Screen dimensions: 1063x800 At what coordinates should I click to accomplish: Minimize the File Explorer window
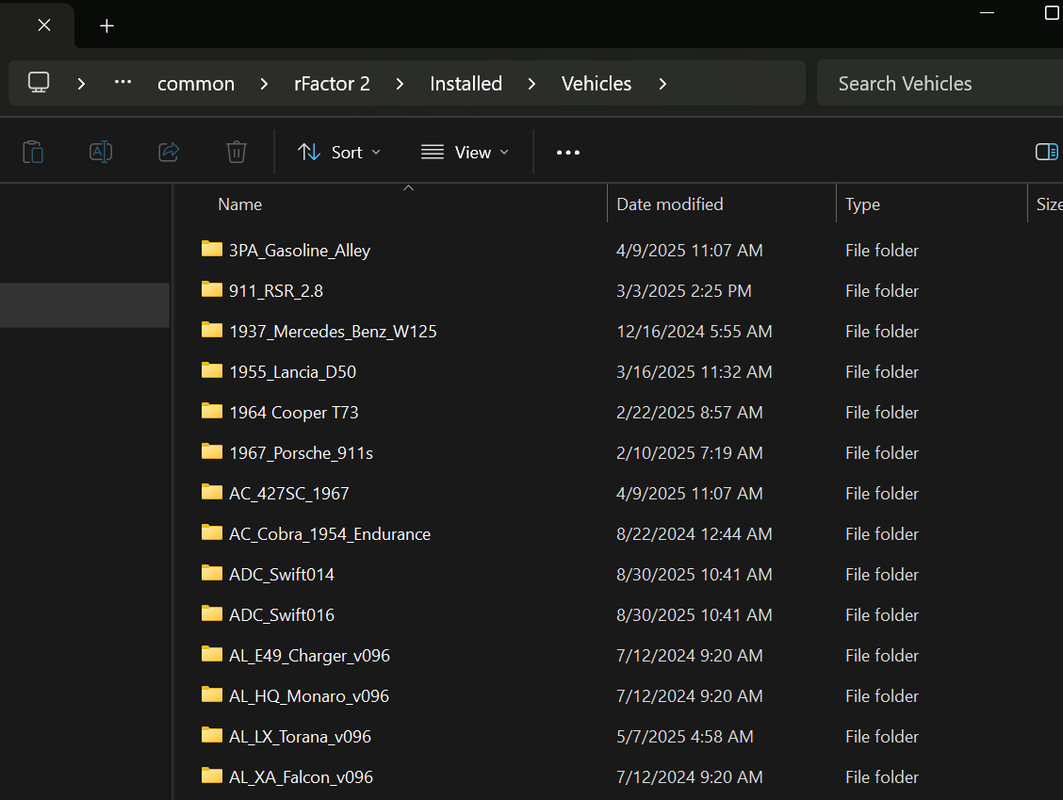987,13
